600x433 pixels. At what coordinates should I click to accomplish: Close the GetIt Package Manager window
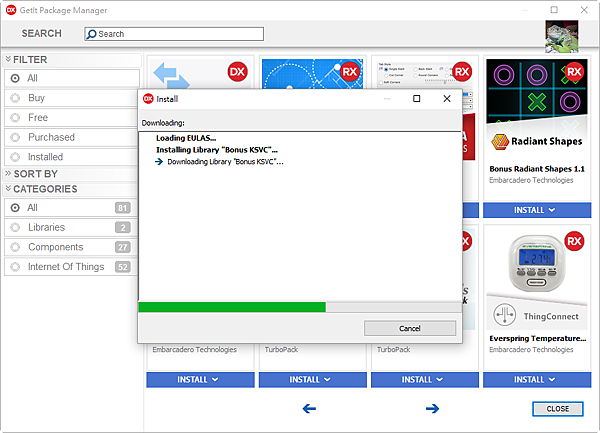584,10
